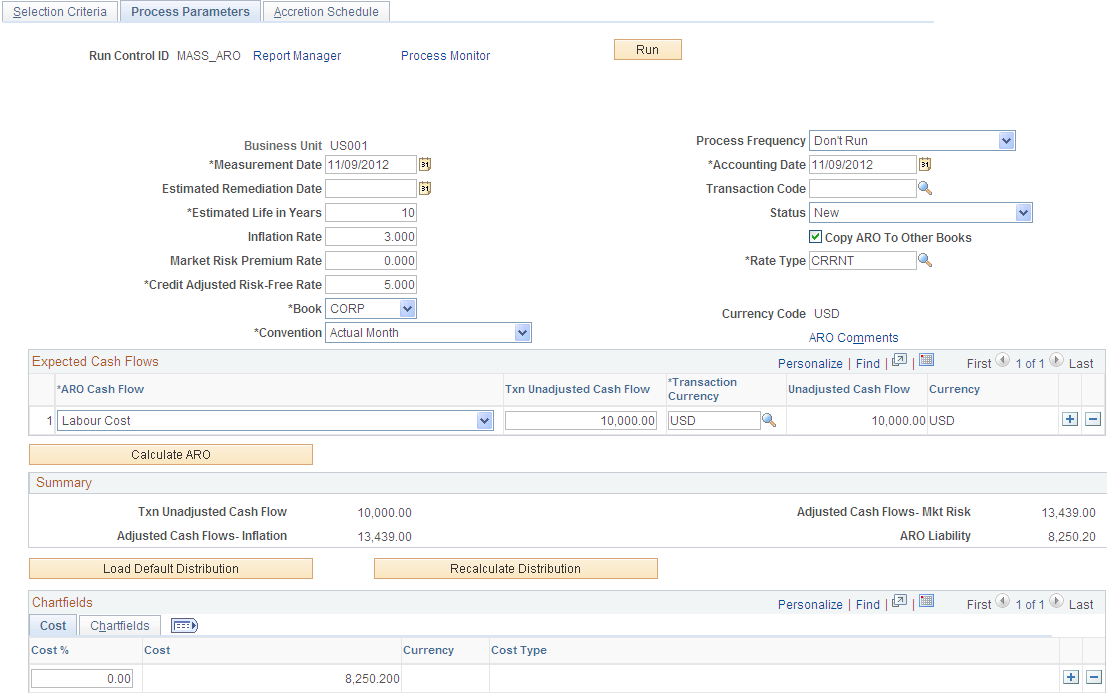Add a row in Chartfields grid
The height and width of the screenshot is (693, 1107).
click(x=1071, y=677)
